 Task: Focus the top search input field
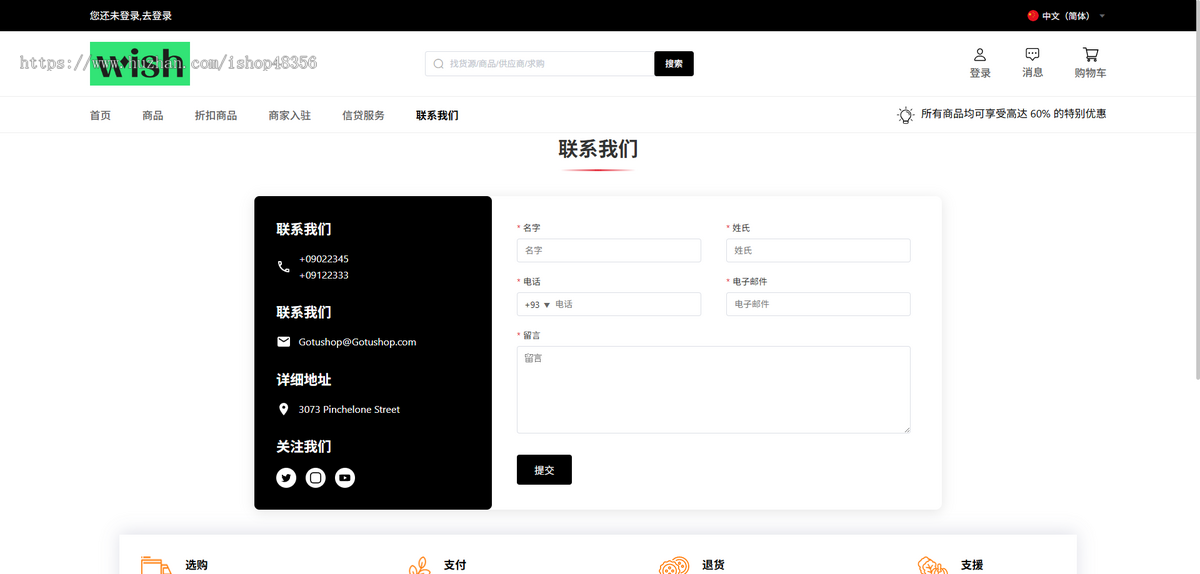click(x=540, y=64)
